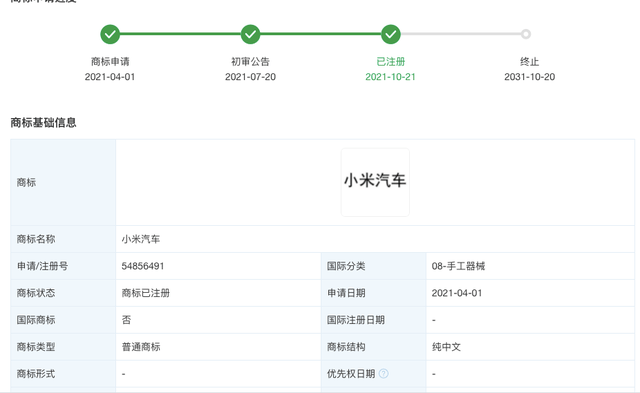Image resolution: width=640 pixels, height=393 pixels.
Task: Click the 商标基础信息 section heading
Action: pos(43,122)
